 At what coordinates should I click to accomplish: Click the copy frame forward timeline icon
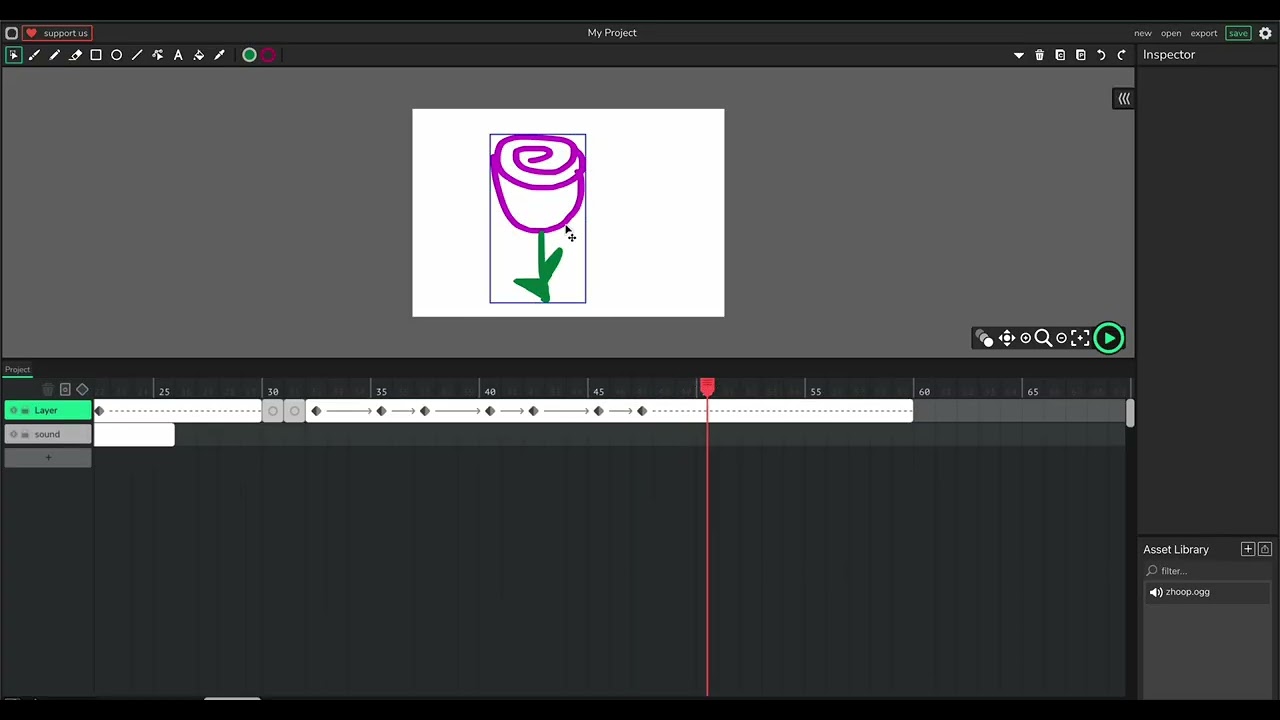(65, 390)
